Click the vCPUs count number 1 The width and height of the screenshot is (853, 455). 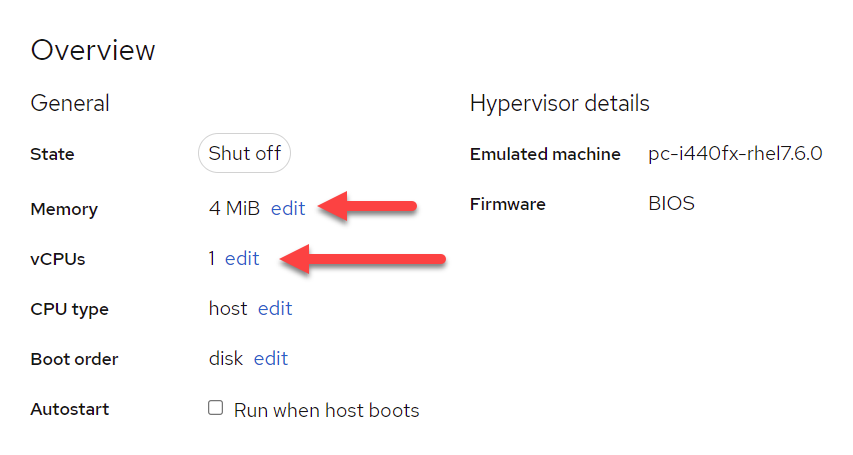click(x=212, y=259)
